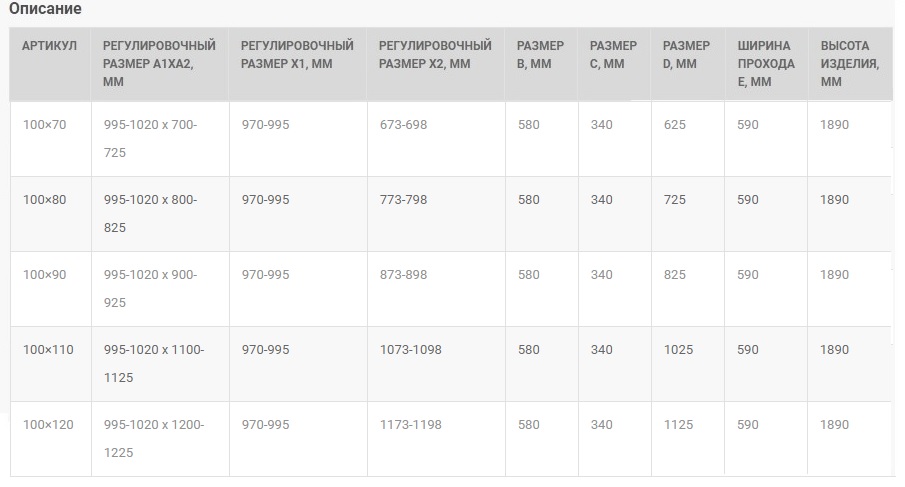Screen dimensions: 905x487
Task: Click the Высота изделия column header
Action: click(850, 63)
